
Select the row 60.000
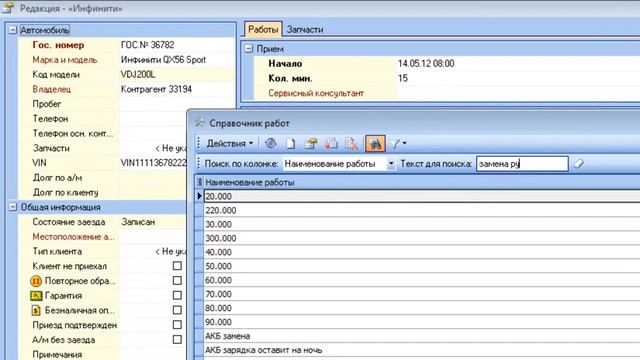(422, 280)
